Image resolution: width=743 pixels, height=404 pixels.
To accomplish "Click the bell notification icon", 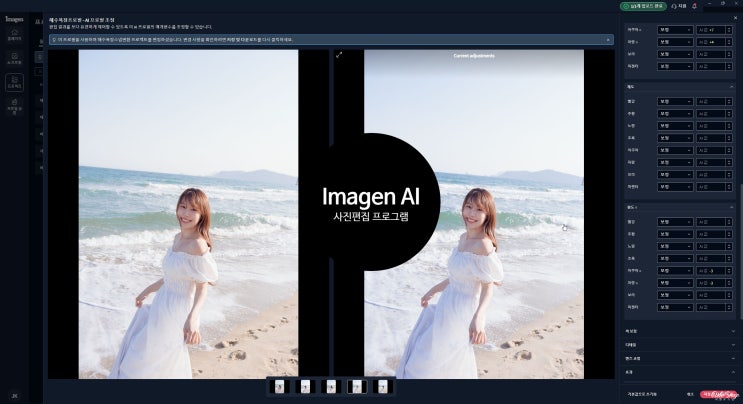I will tap(694, 6).
